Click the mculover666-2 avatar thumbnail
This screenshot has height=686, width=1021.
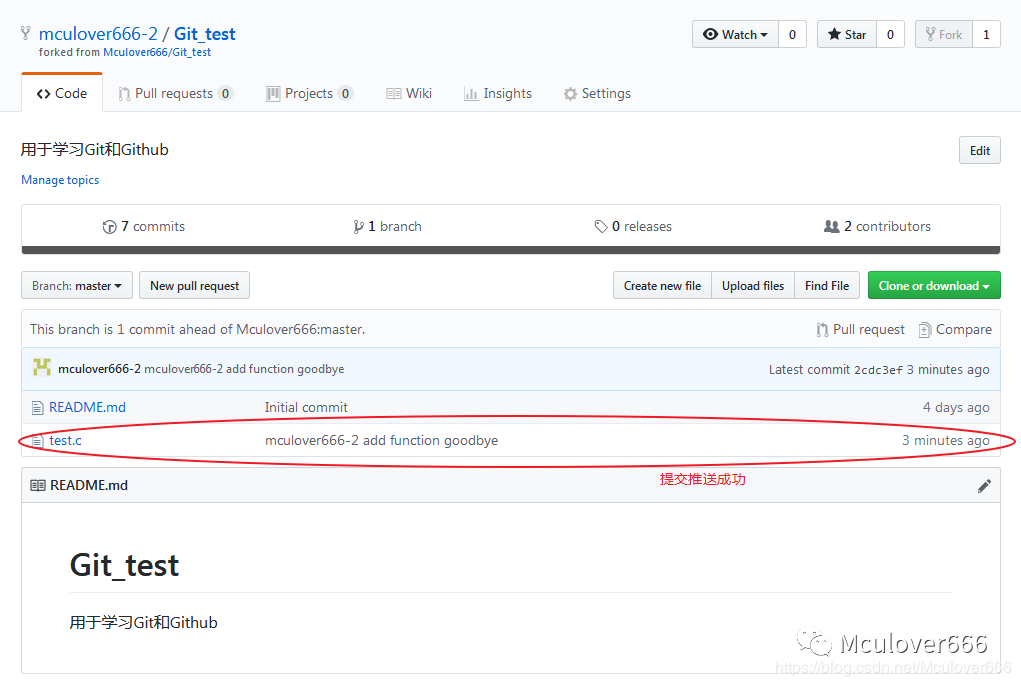pyautogui.click(x=42, y=368)
